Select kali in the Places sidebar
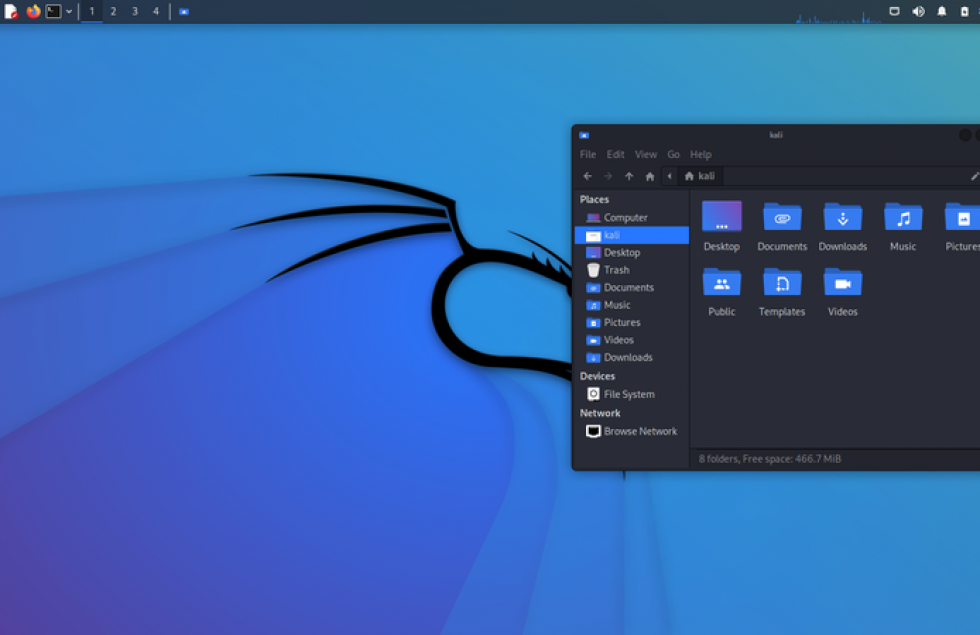The image size is (980, 635). (x=631, y=235)
